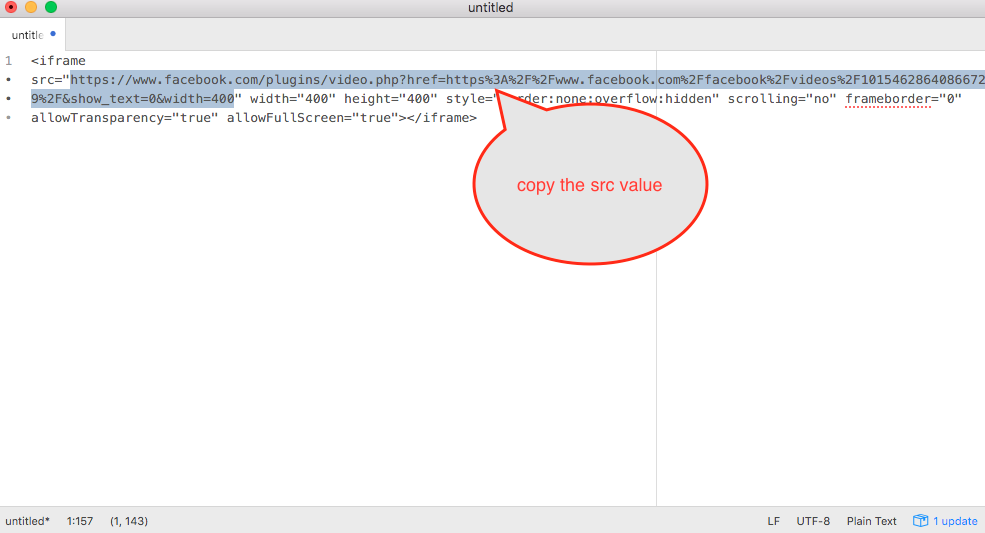The width and height of the screenshot is (985, 533).
Task: Click the allowFullScreen="true" attribute
Action: tap(312, 118)
